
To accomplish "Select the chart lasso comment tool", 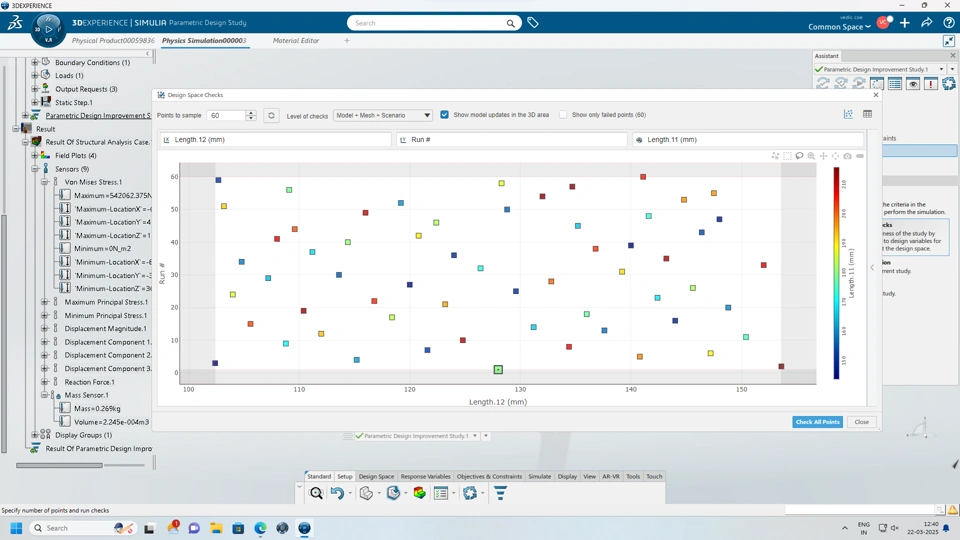I will click(800, 156).
